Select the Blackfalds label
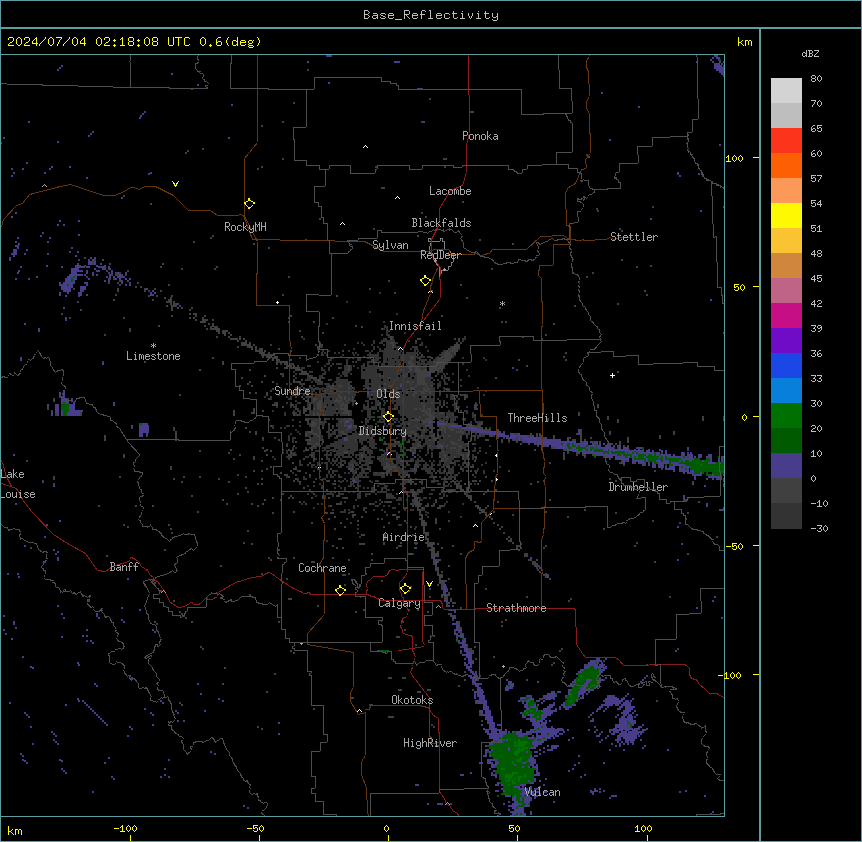 coord(441,223)
